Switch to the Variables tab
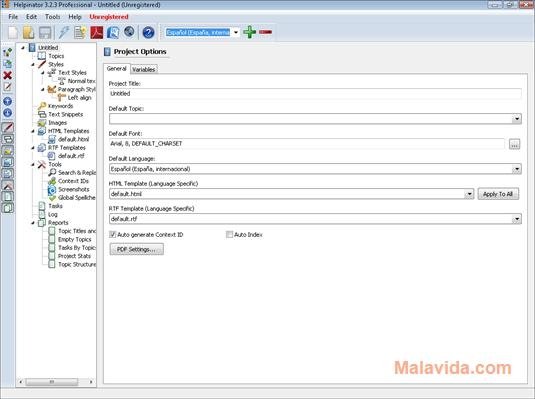Screen dimensions: 535x399 [144, 69]
